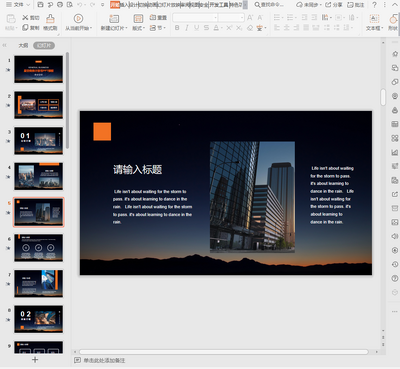Image resolution: width=400 pixels, height=369 pixels.
Task: Click the numbered list icon
Action: [x=290, y=17]
